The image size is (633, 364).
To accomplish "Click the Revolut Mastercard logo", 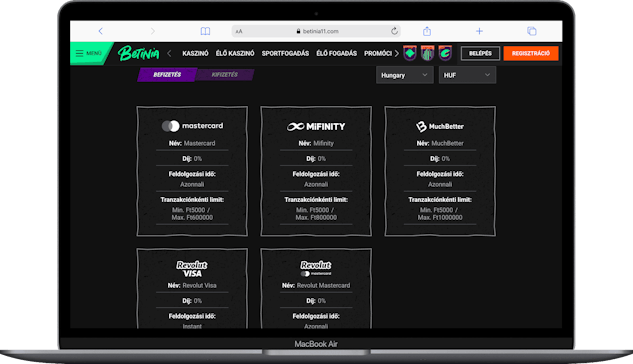I will [316, 269].
